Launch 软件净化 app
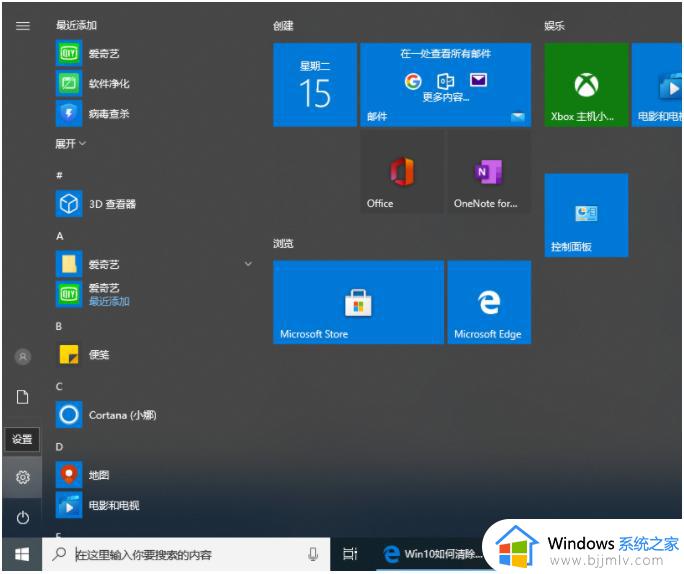 pos(156,83)
